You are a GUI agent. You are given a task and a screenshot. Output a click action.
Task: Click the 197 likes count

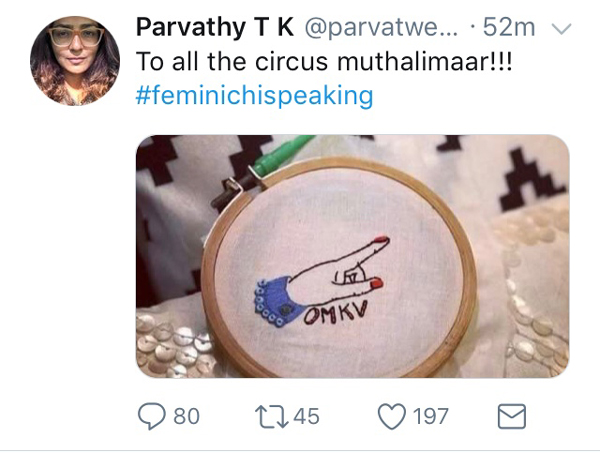tap(431, 415)
